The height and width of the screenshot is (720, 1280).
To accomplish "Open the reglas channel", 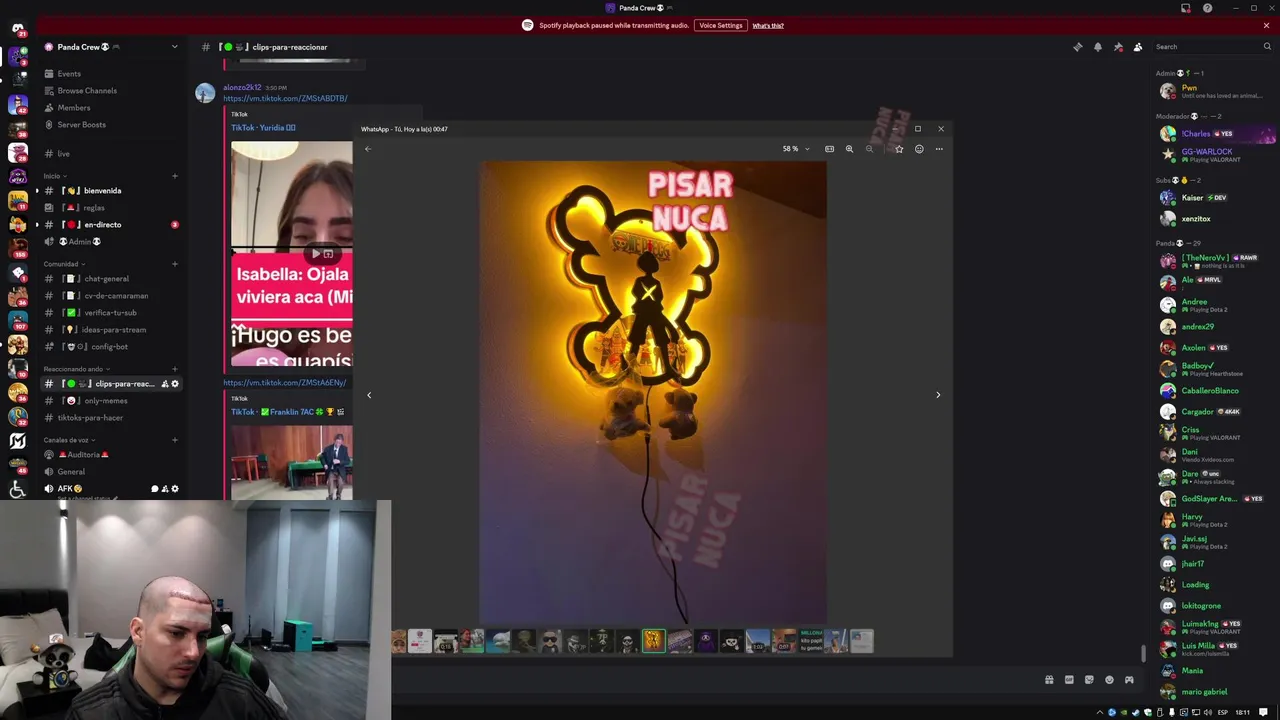I will [x=94, y=208].
